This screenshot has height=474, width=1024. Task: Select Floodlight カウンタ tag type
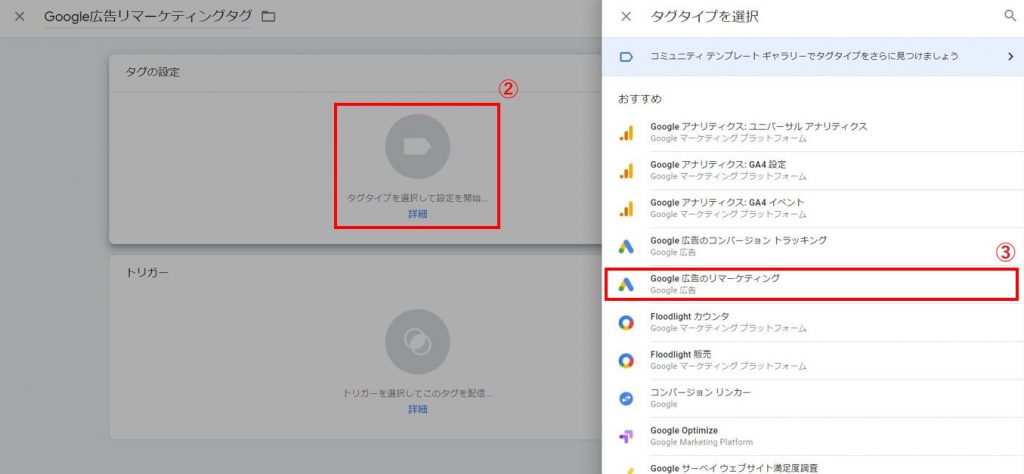813,323
